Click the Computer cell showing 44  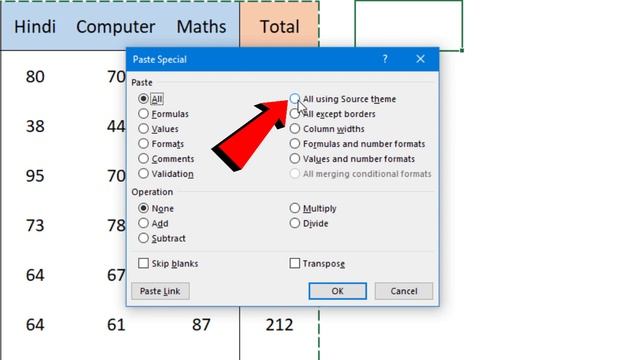(116, 127)
